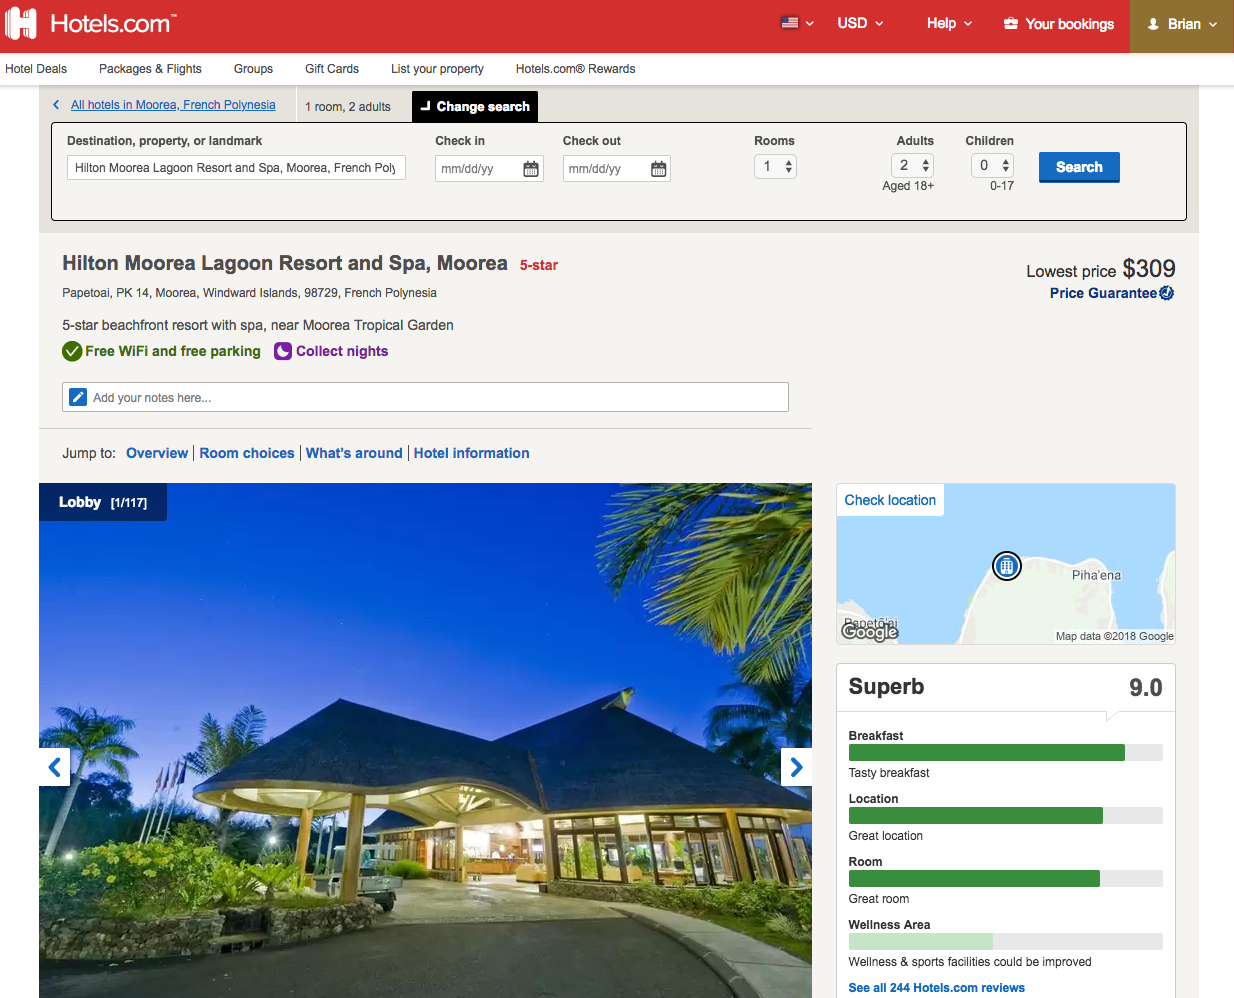Screen dimensions: 1234x998
Task: Click the Price Guarantee badge icon
Action: coord(1167,293)
